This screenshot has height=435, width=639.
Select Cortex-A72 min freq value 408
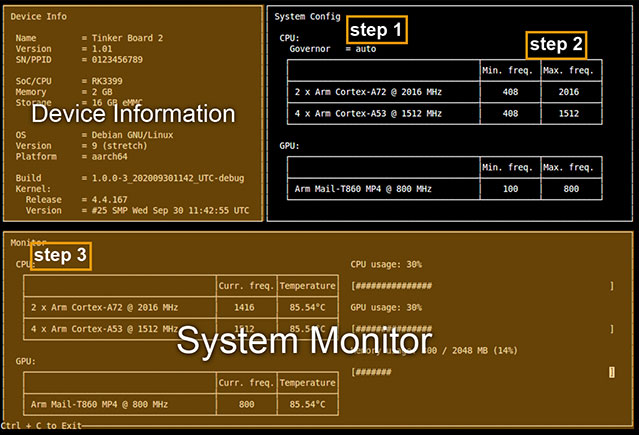pyautogui.click(x=509, y=92)
